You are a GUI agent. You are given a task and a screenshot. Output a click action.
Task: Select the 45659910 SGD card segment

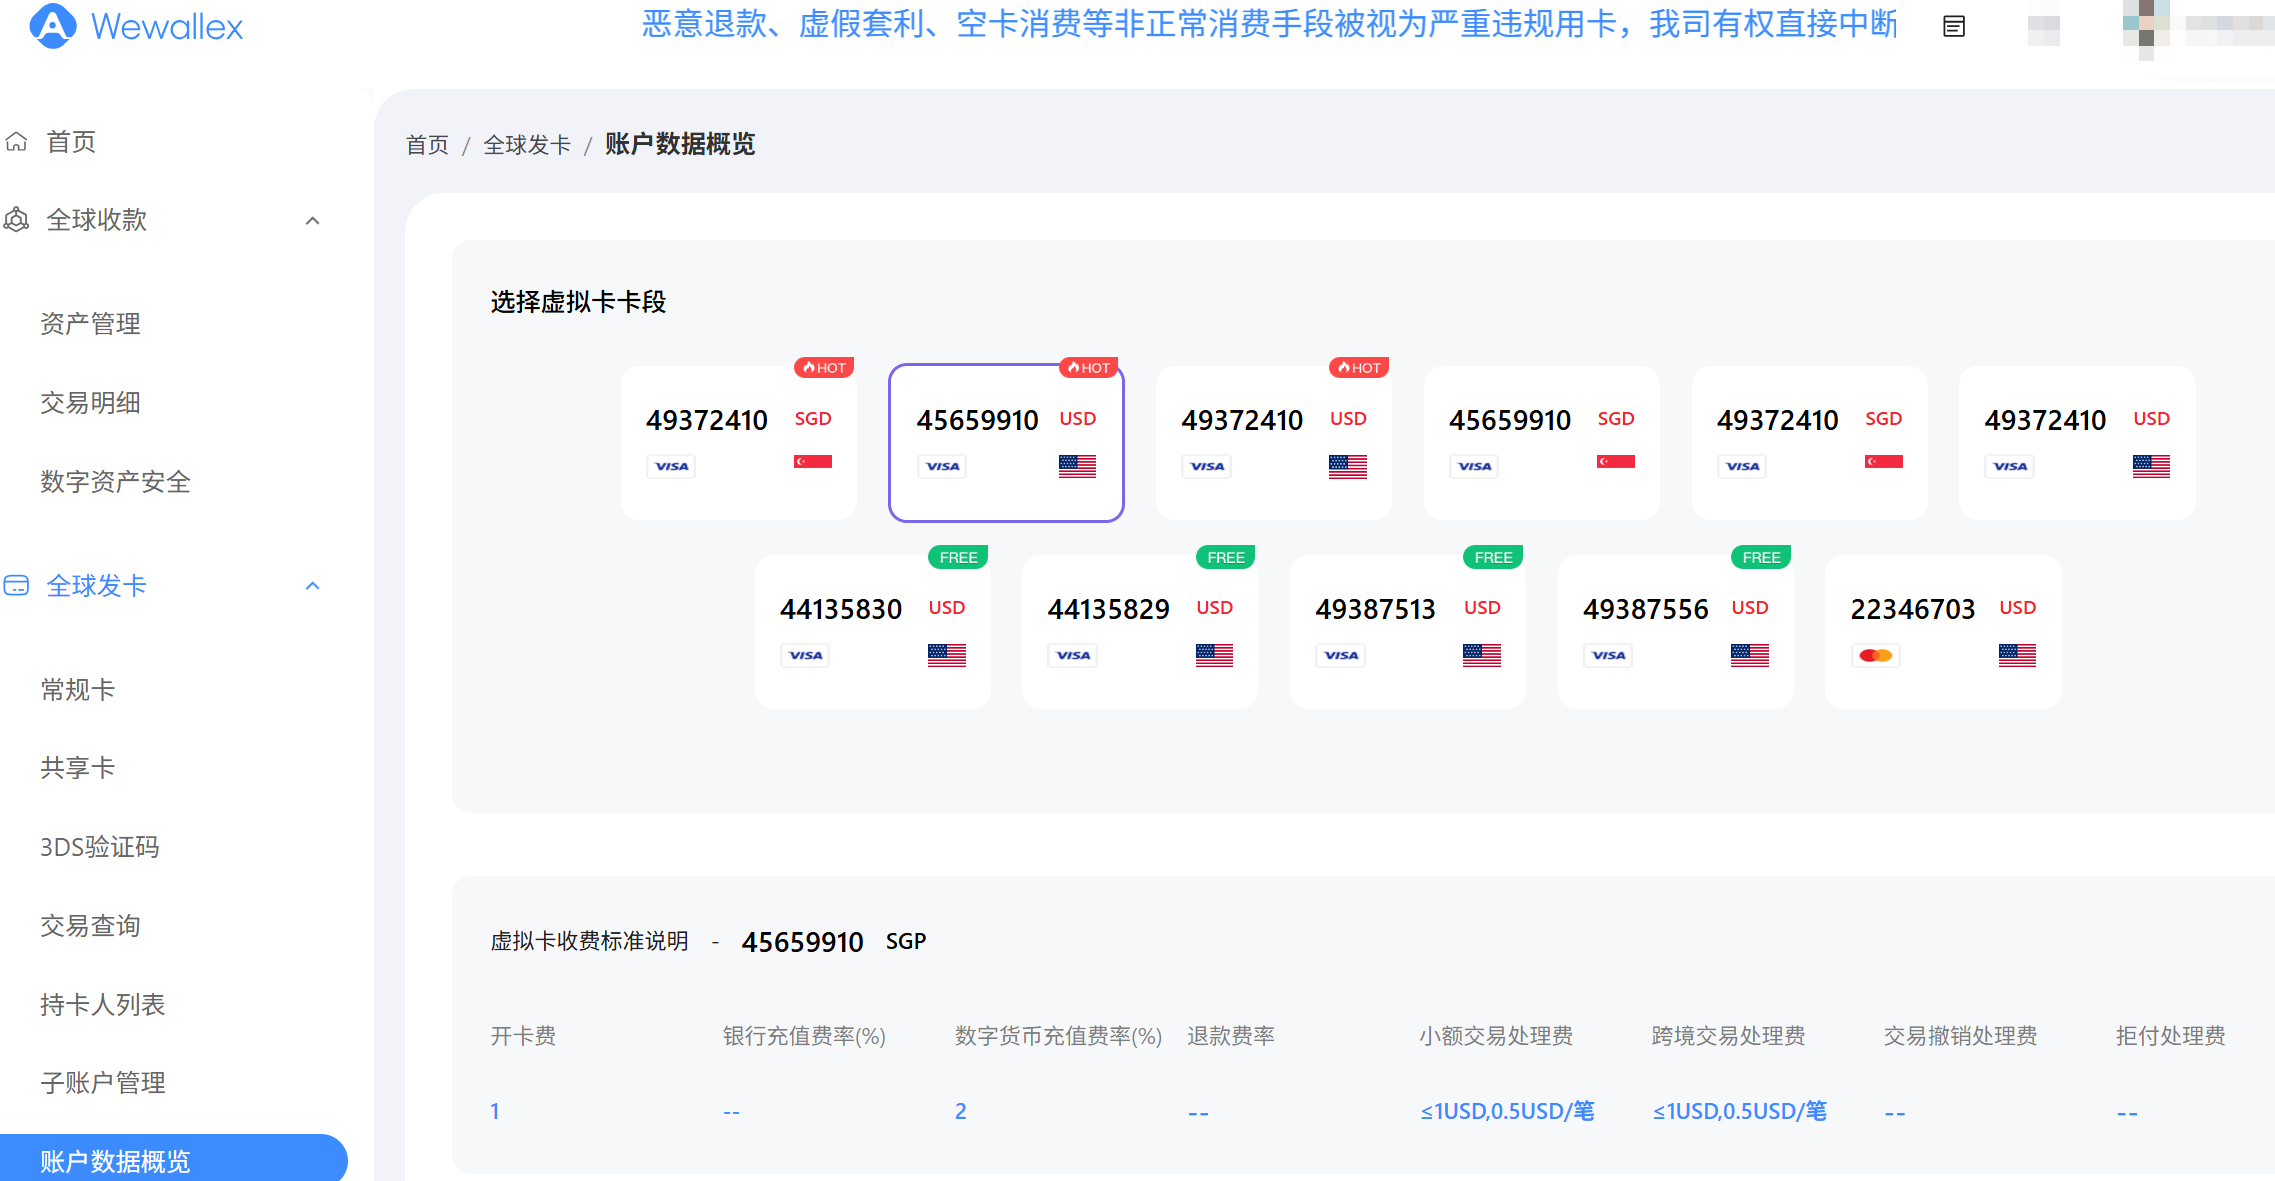(1541, 442)
